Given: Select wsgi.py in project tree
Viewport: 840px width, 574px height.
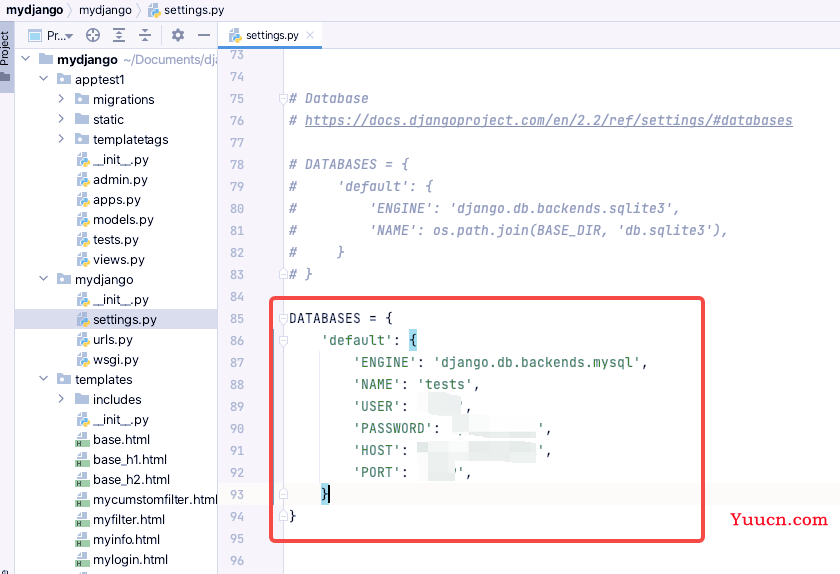Looking at the screenshot, I should tap(107, 360).
